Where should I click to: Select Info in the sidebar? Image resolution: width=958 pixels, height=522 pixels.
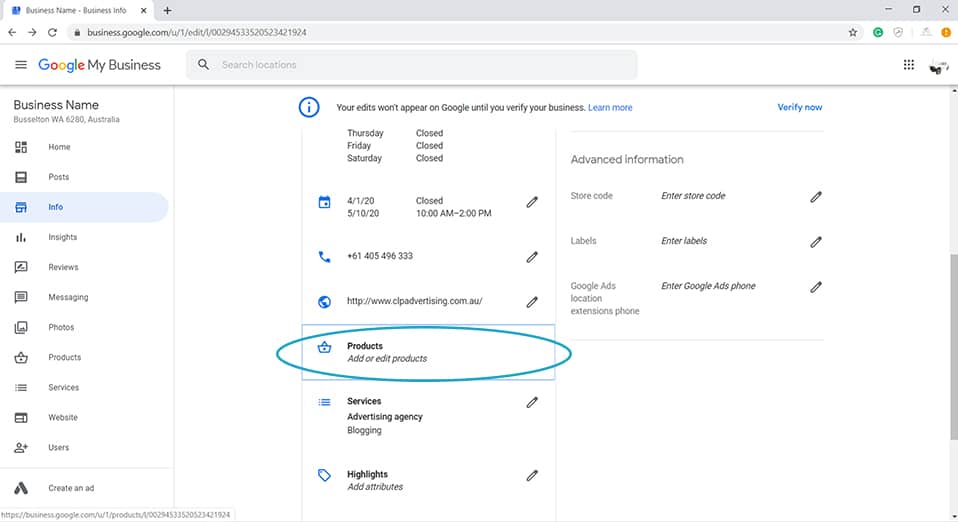tap(84, 207)
